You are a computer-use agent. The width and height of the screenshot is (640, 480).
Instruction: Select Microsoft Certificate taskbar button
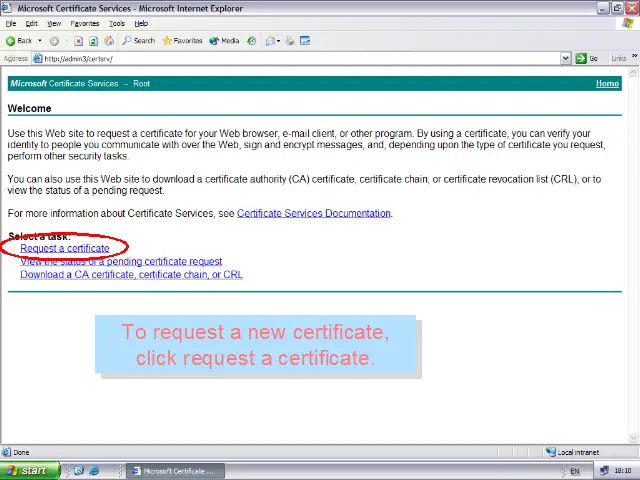pos(176,471)
